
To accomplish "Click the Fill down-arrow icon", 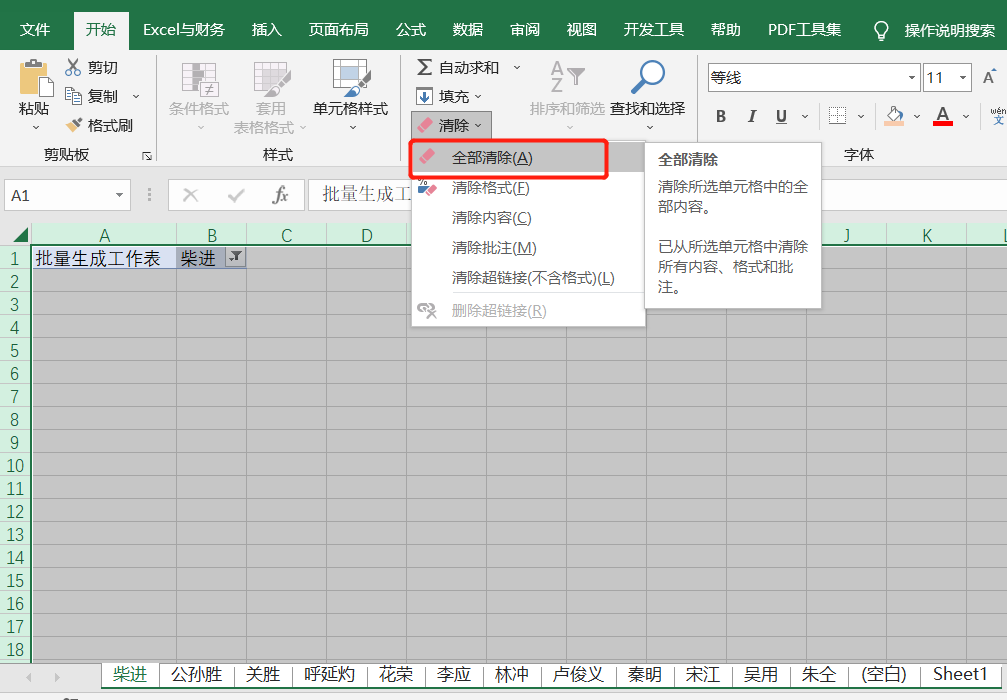I will click(x=424, y=96).
